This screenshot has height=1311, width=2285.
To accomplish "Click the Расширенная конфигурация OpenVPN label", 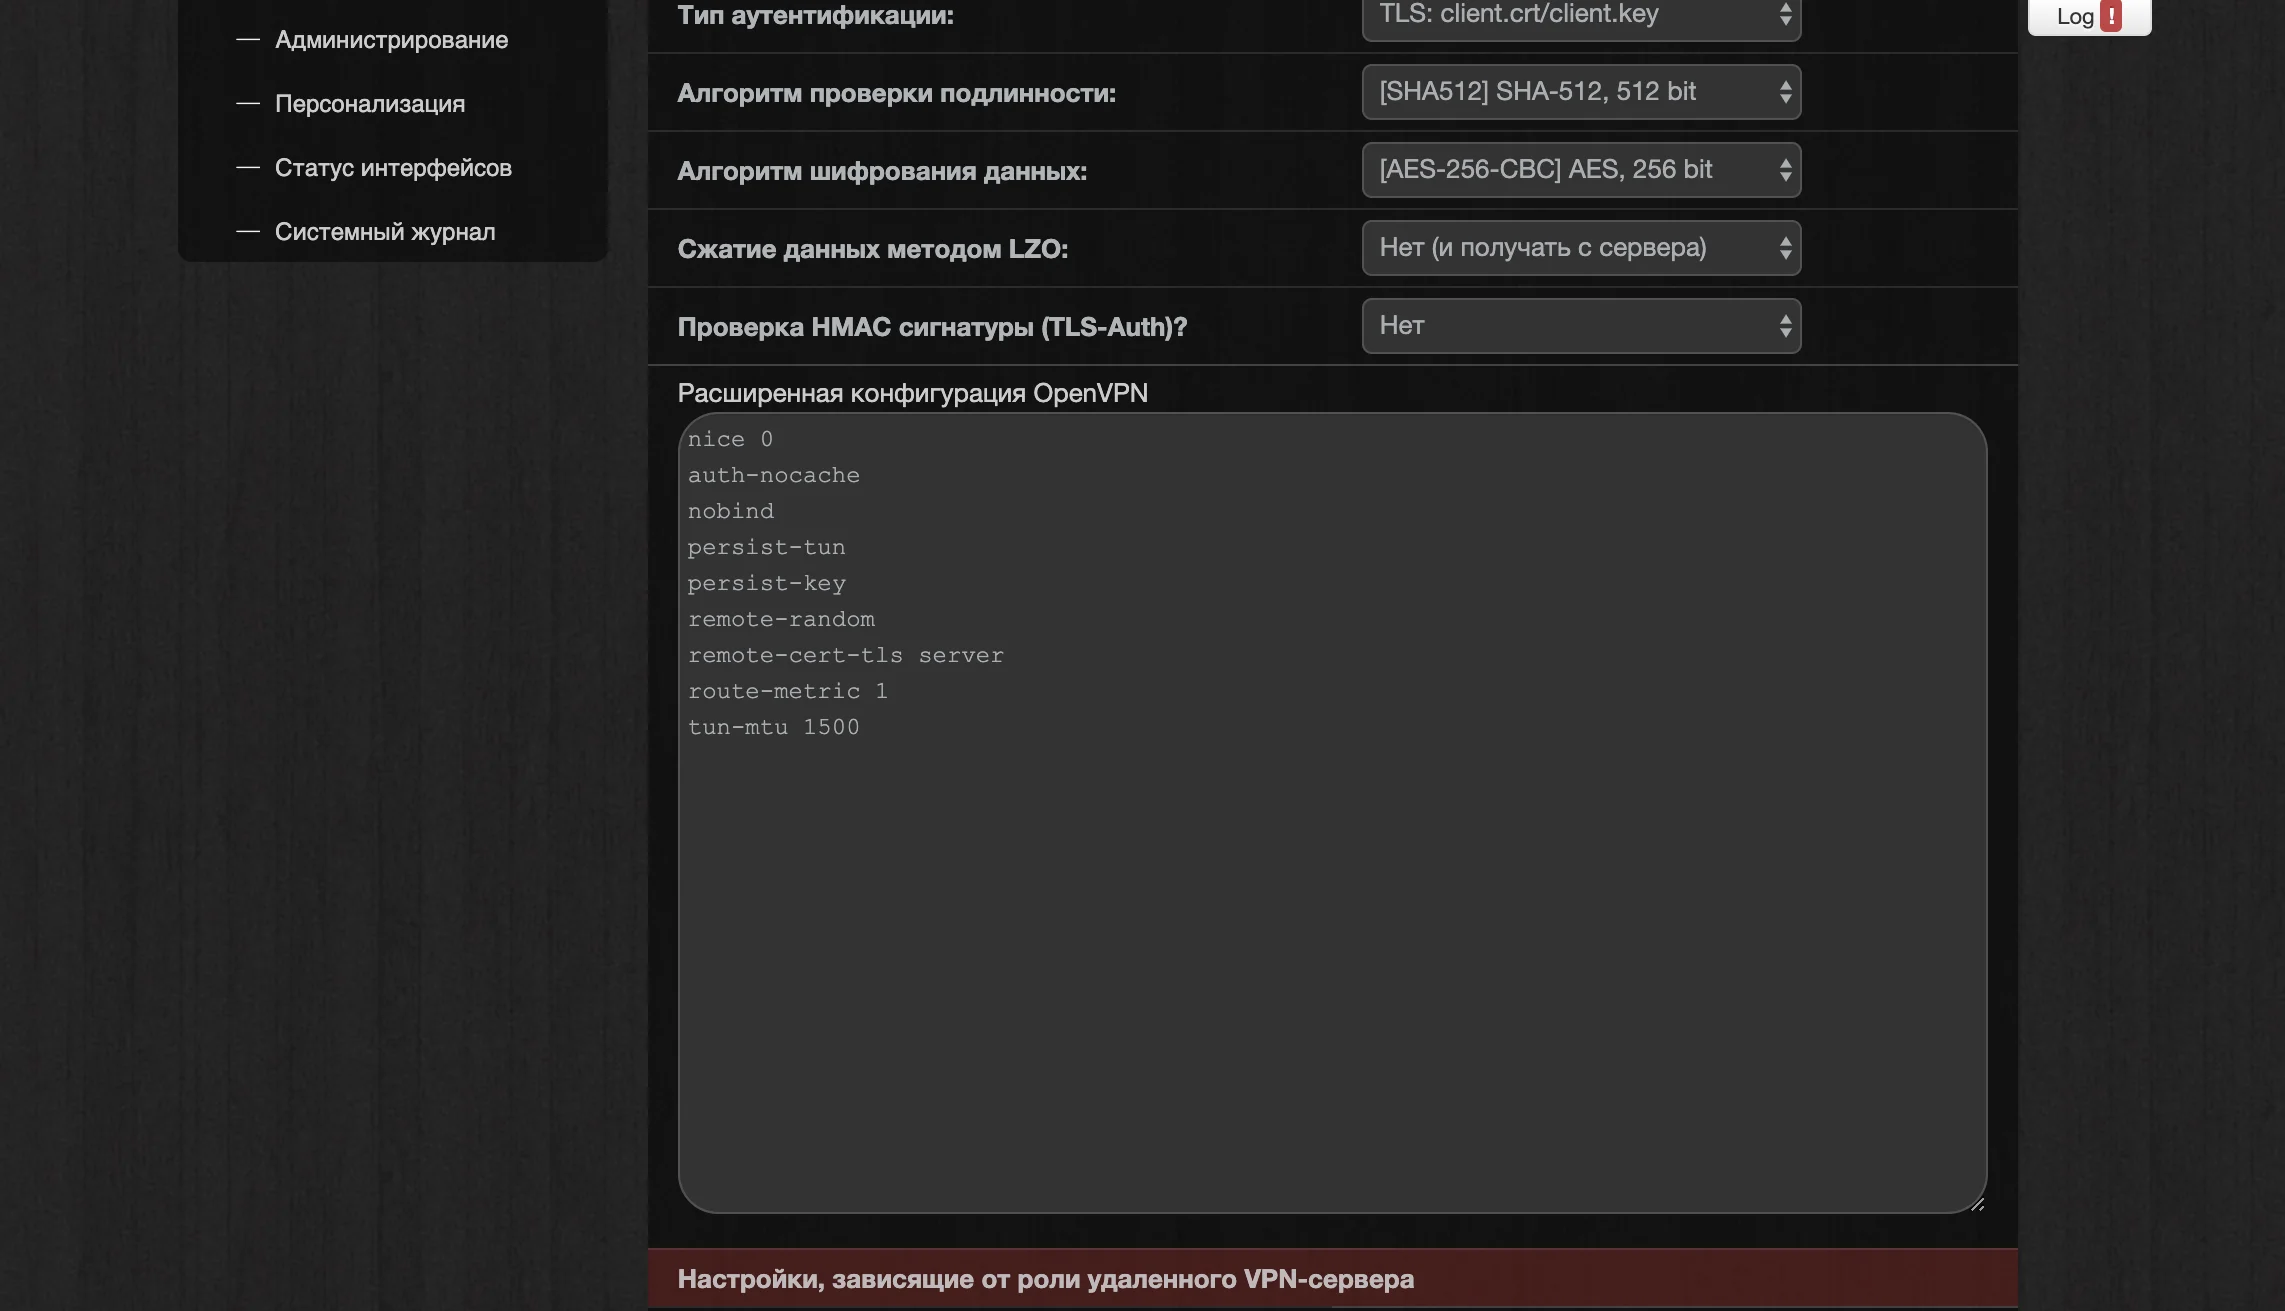I will tap(912, 393).
